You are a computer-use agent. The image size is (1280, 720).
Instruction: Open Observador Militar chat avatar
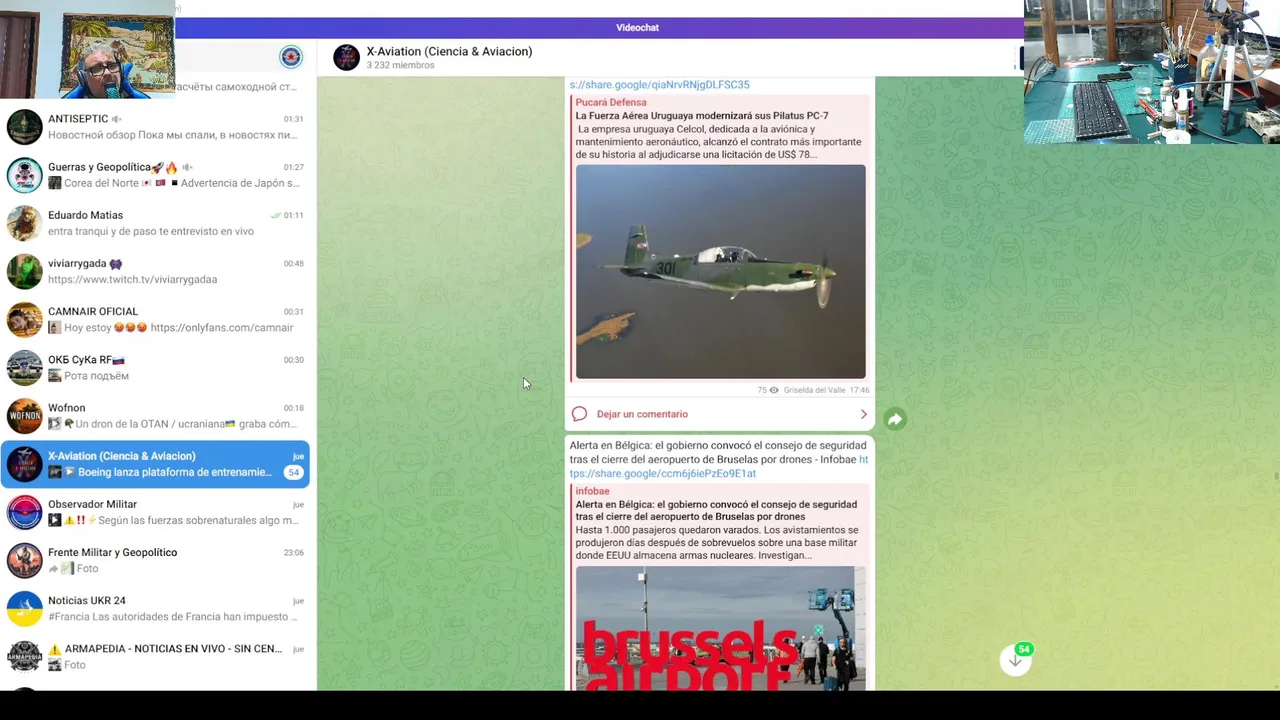click(x=24, y=512)
